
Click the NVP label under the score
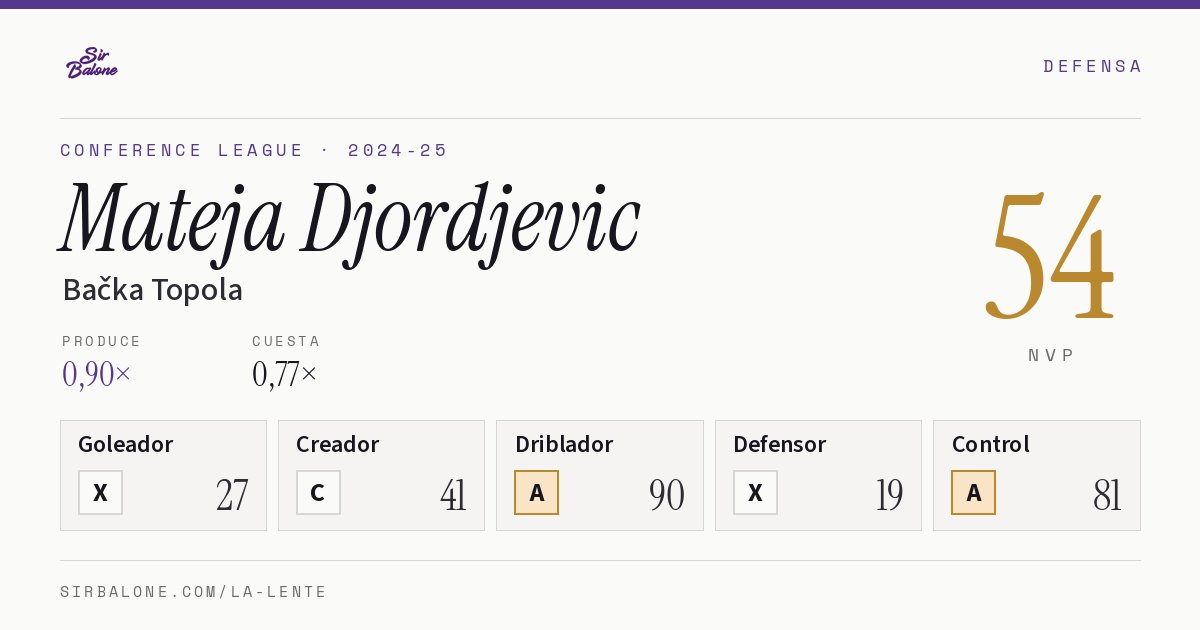pos(1051,355)
